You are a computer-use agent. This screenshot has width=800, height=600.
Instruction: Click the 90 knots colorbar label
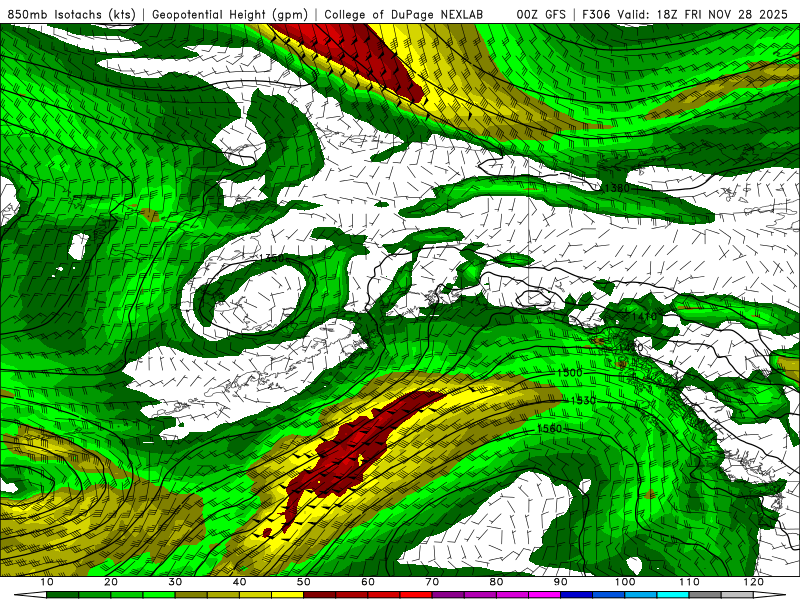[x=561, y=582]
